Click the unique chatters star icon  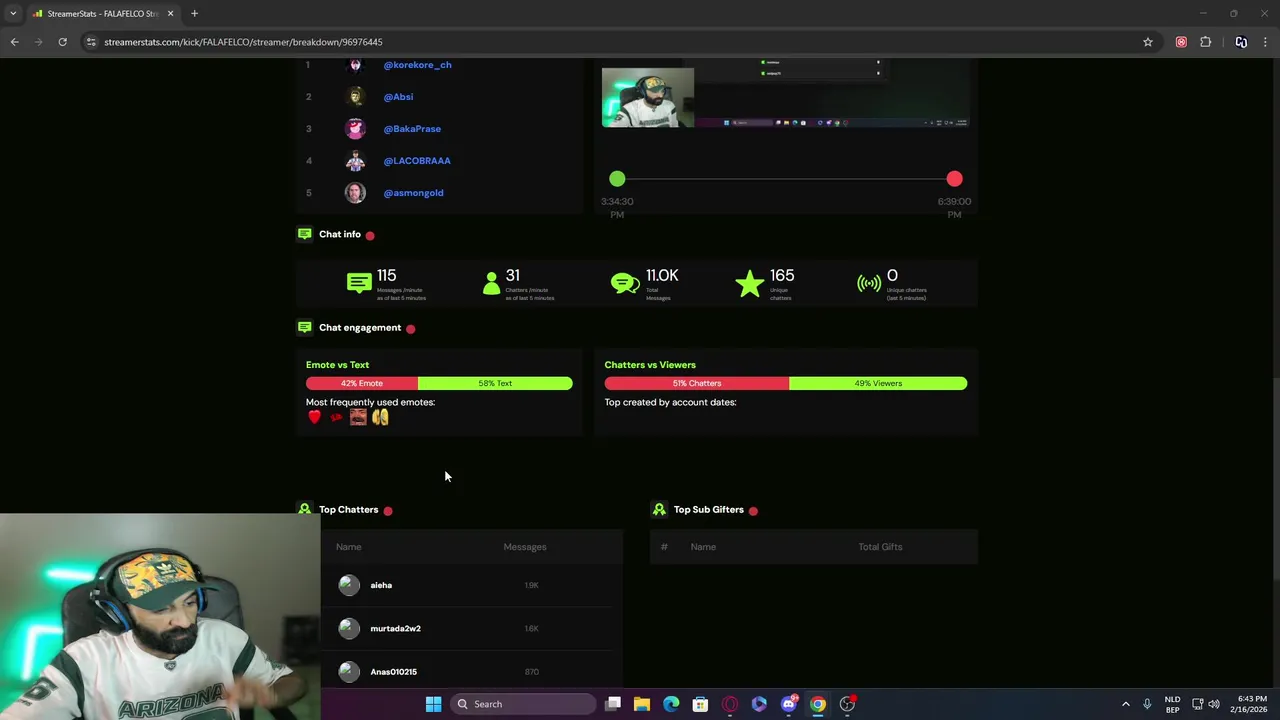coord(749,284)
